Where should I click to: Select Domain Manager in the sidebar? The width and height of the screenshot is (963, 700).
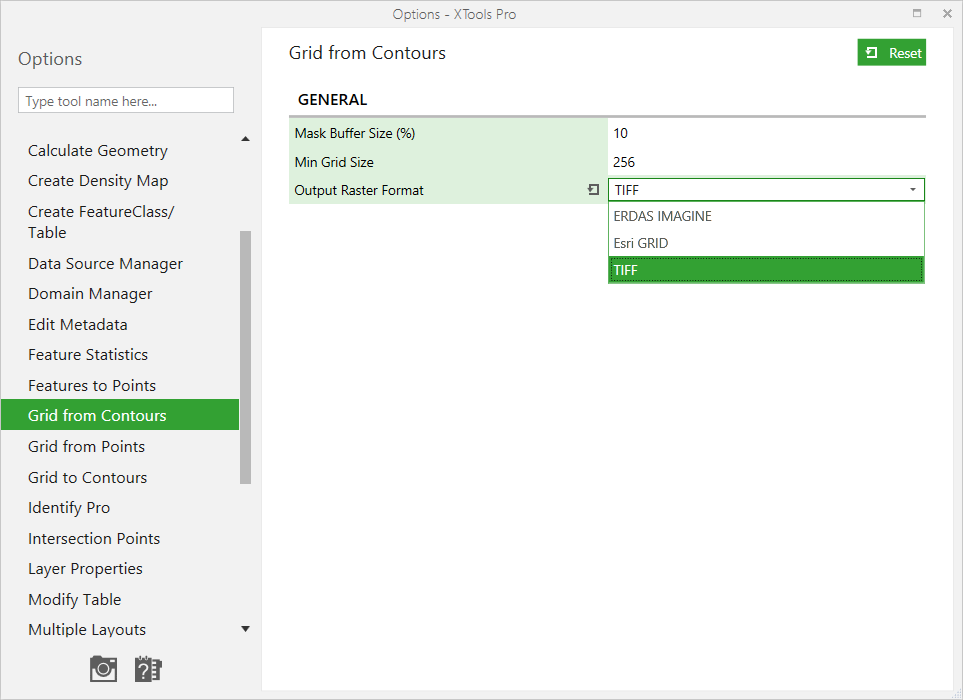pos(90,293)
